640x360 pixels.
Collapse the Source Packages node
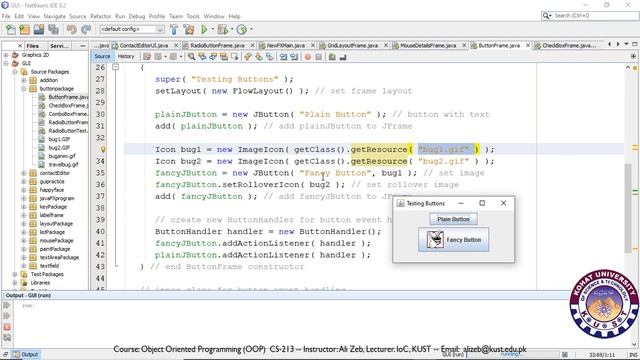click(x=15, y=72)
